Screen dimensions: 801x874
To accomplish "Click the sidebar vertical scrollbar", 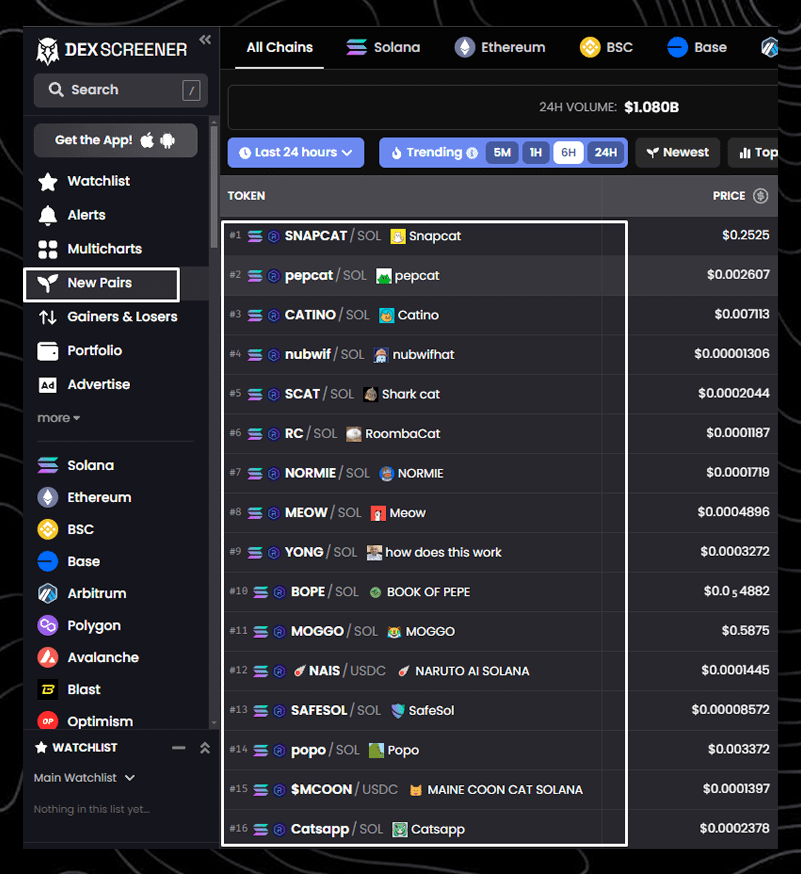I will click(214, 187).
